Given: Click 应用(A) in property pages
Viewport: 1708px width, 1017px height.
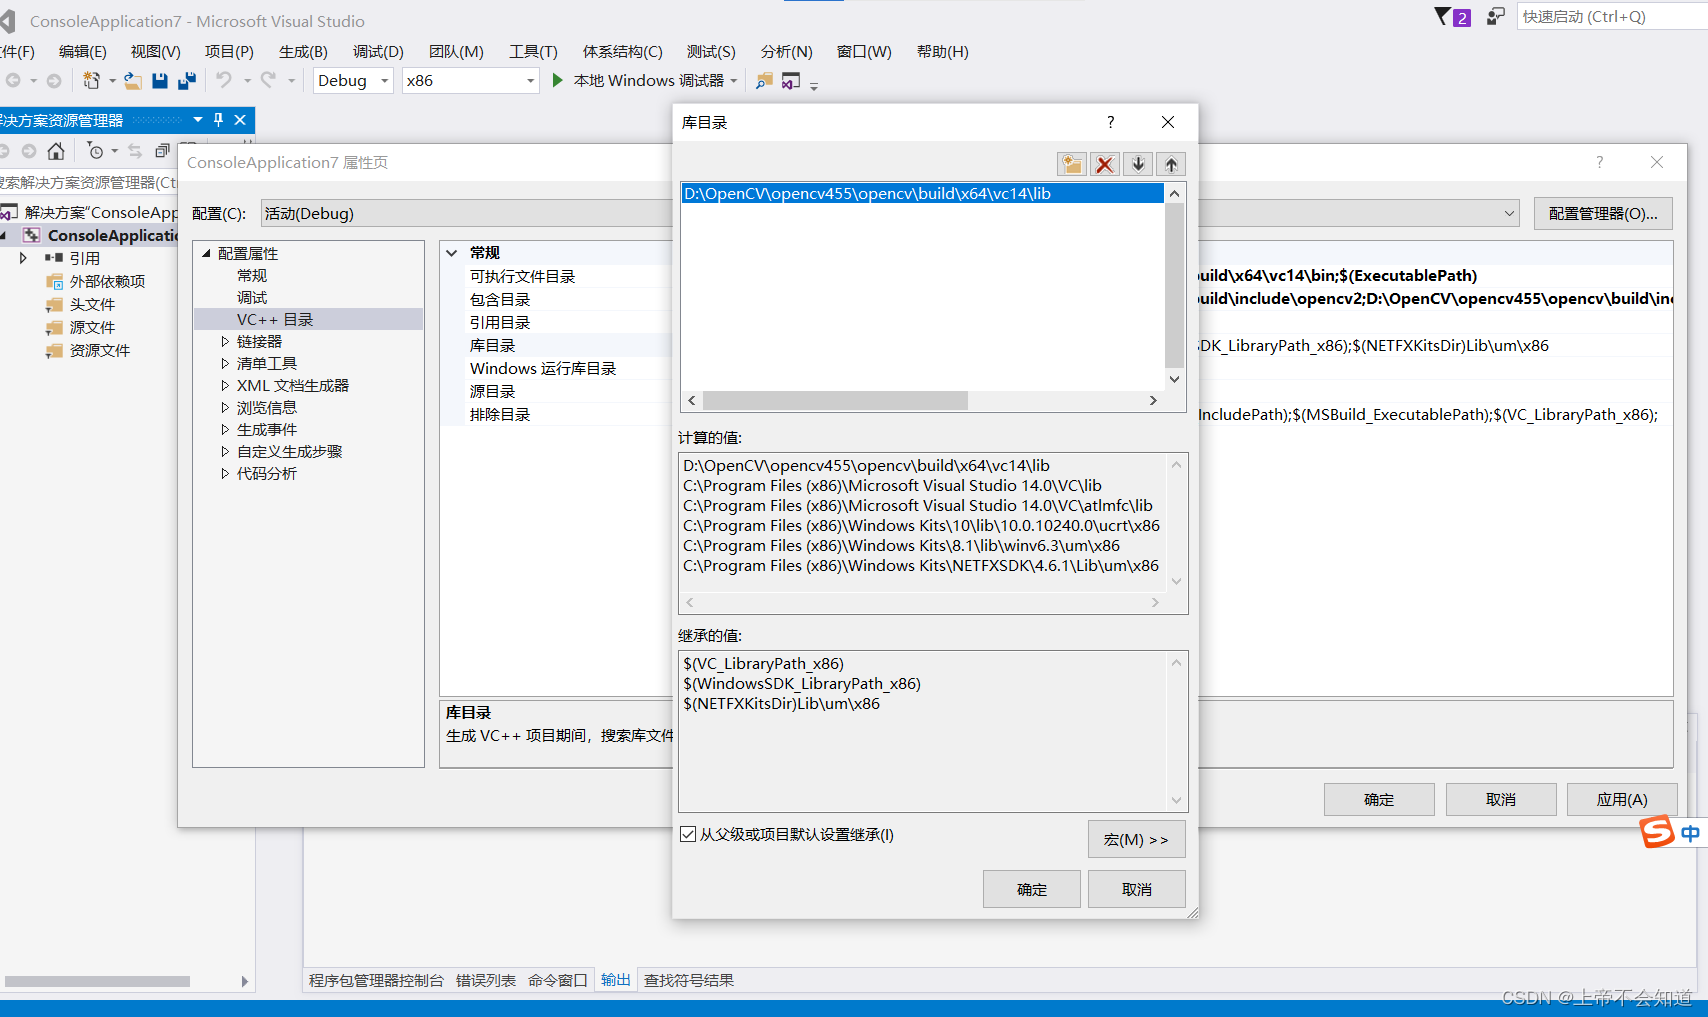Looking at the screenshot, I should coord(1622,799).
